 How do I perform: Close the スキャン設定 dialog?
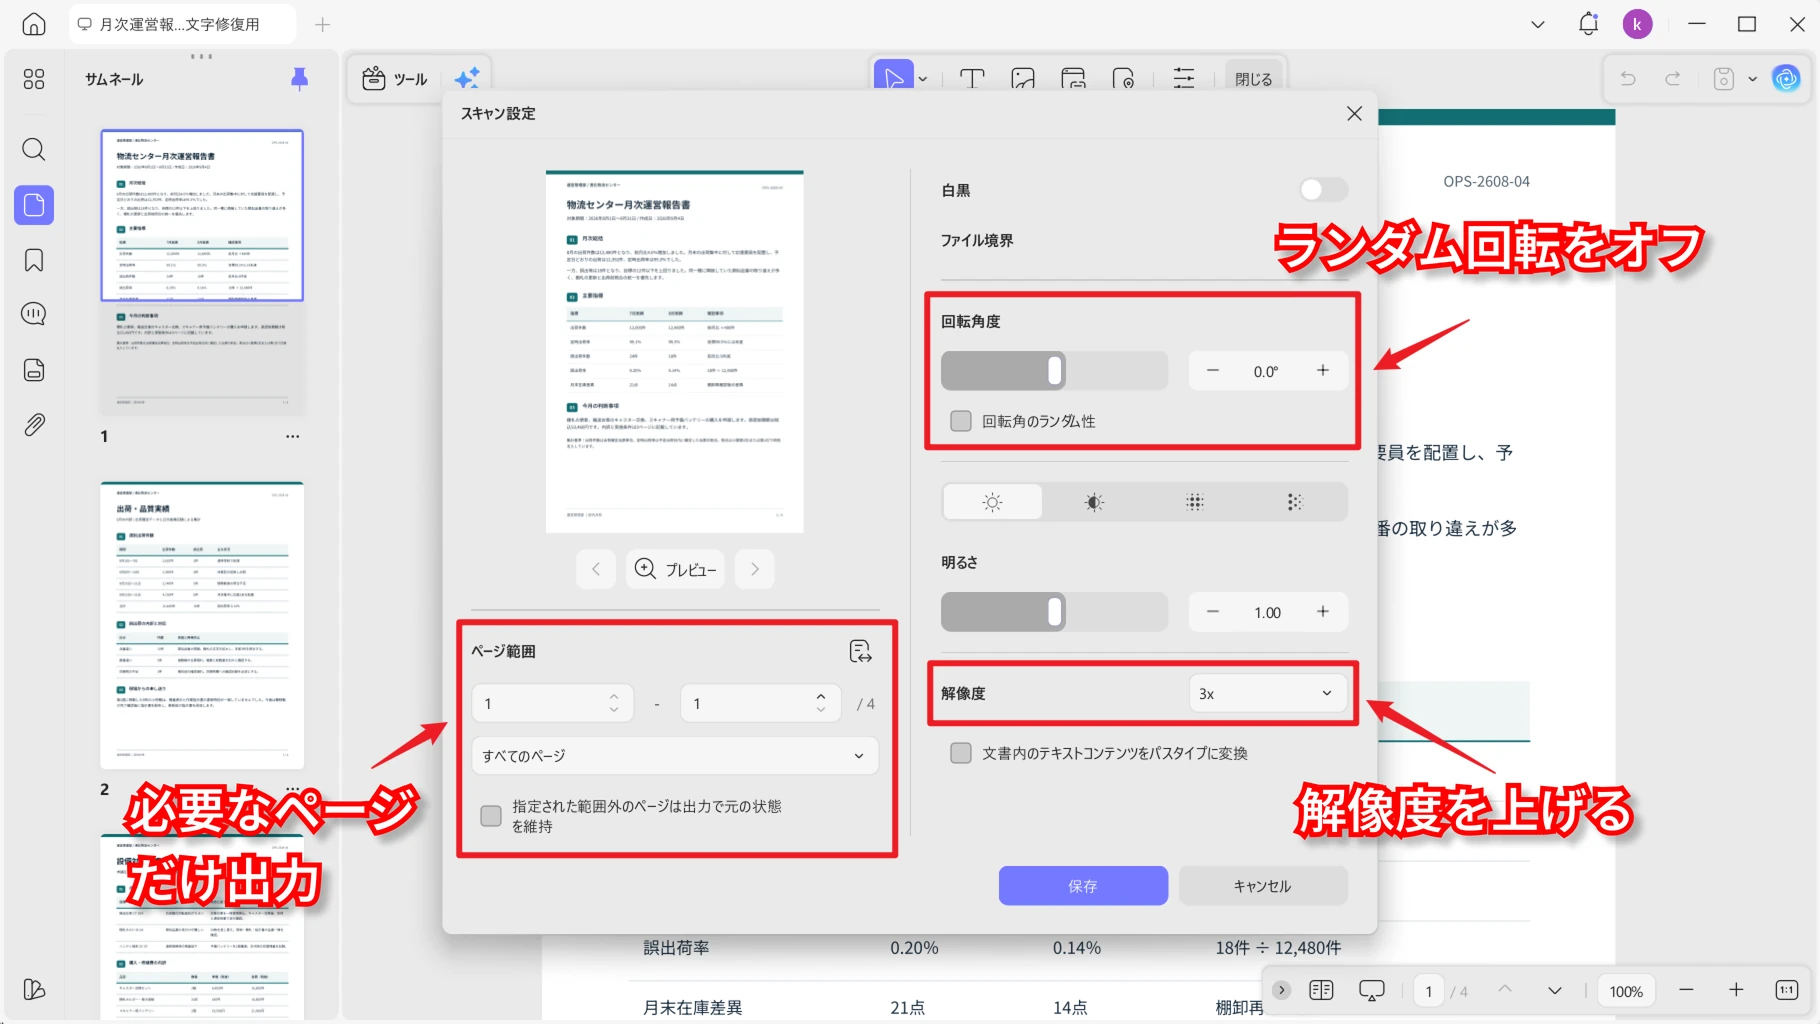1354,114
